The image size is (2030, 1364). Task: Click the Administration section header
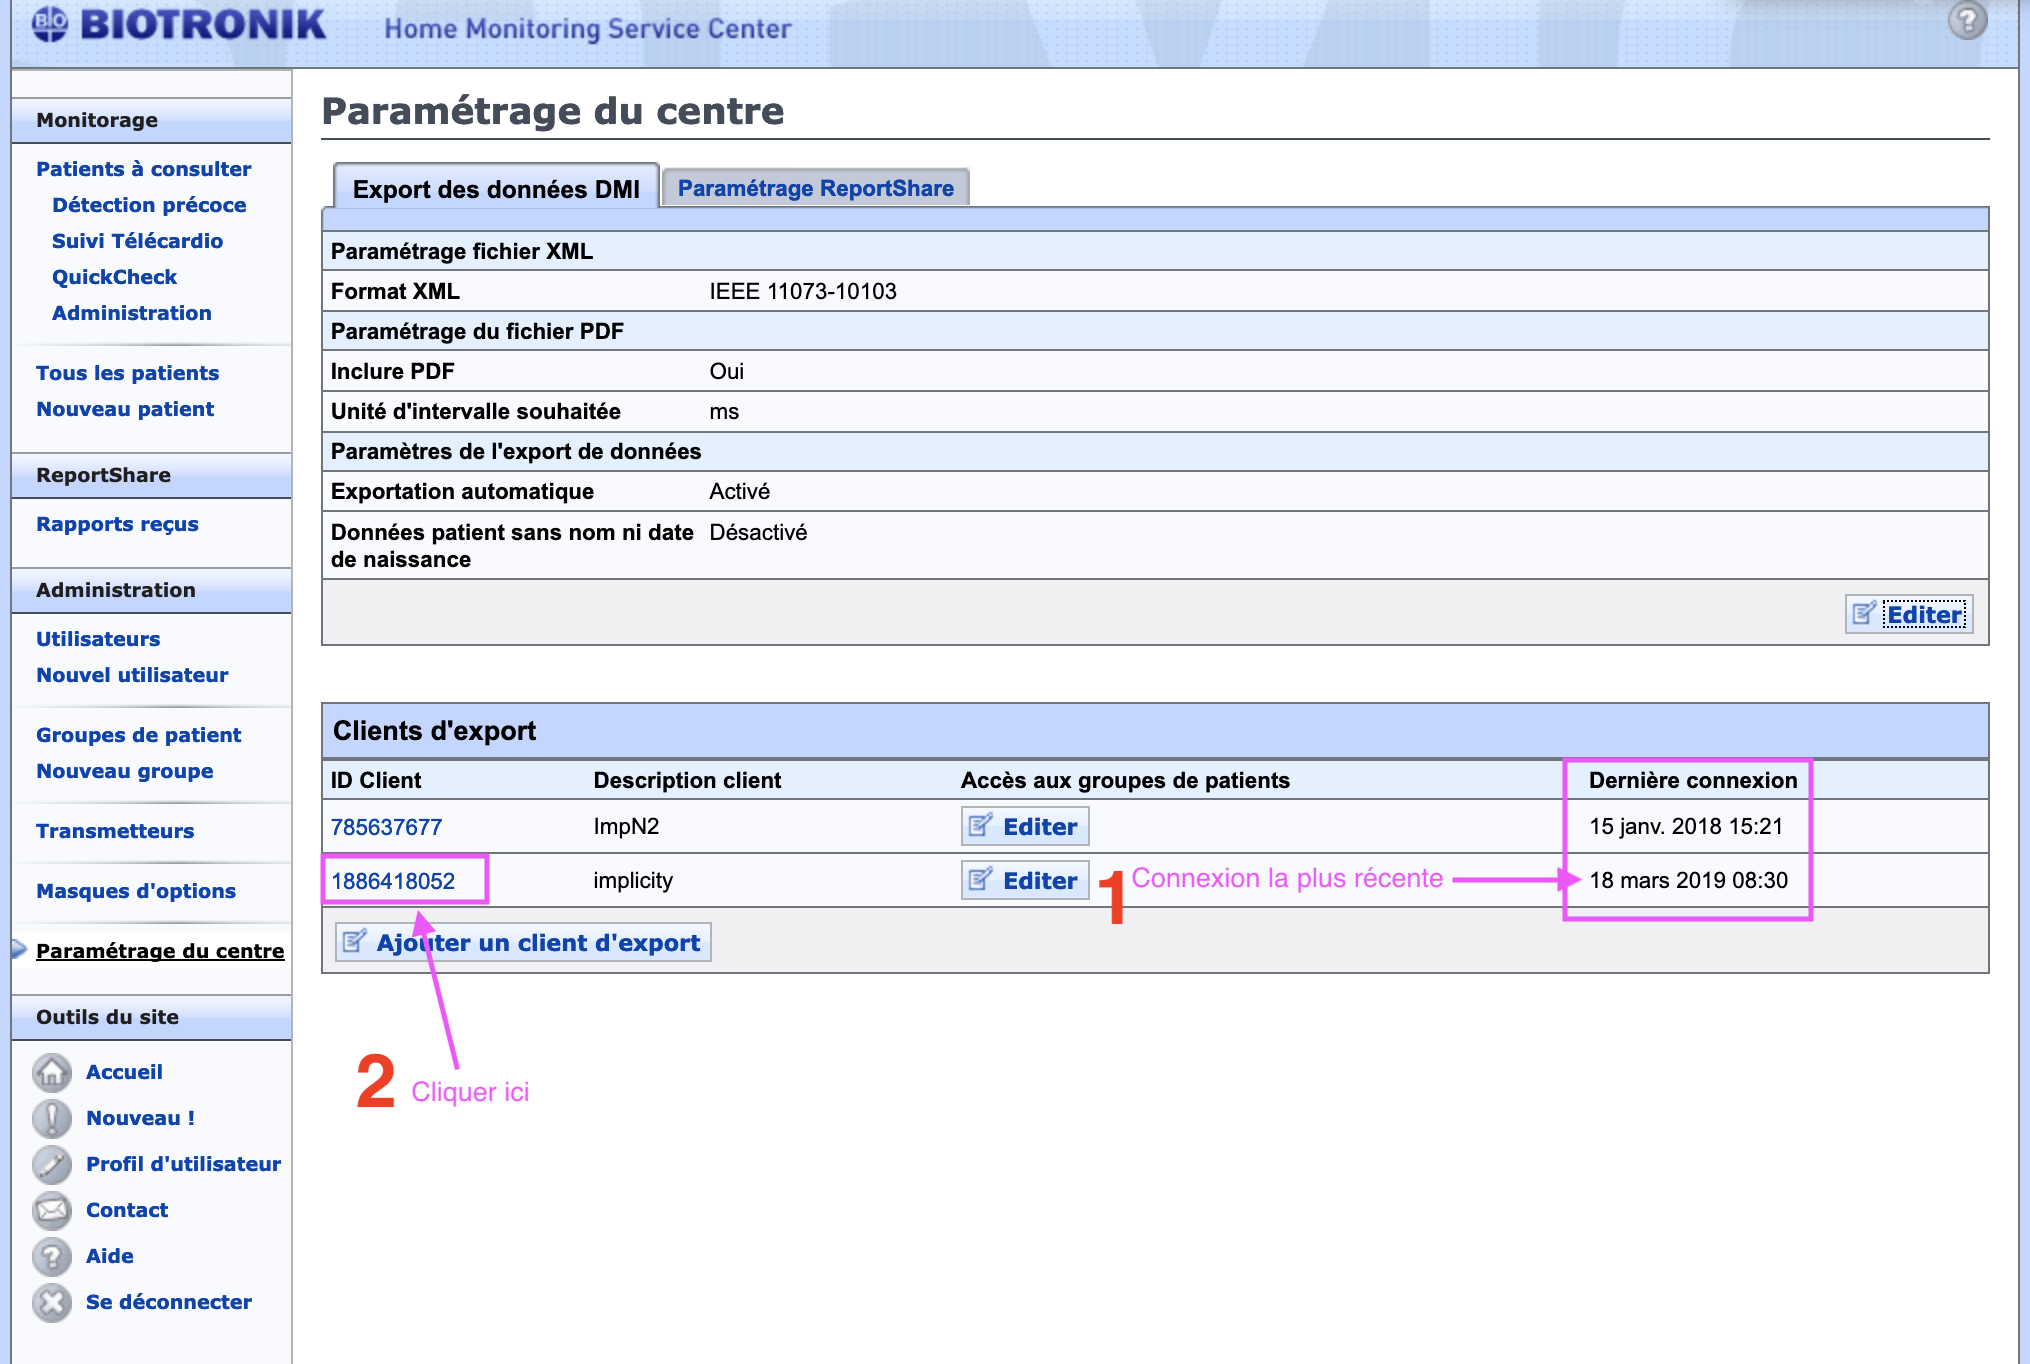click(x=151, y=590)
